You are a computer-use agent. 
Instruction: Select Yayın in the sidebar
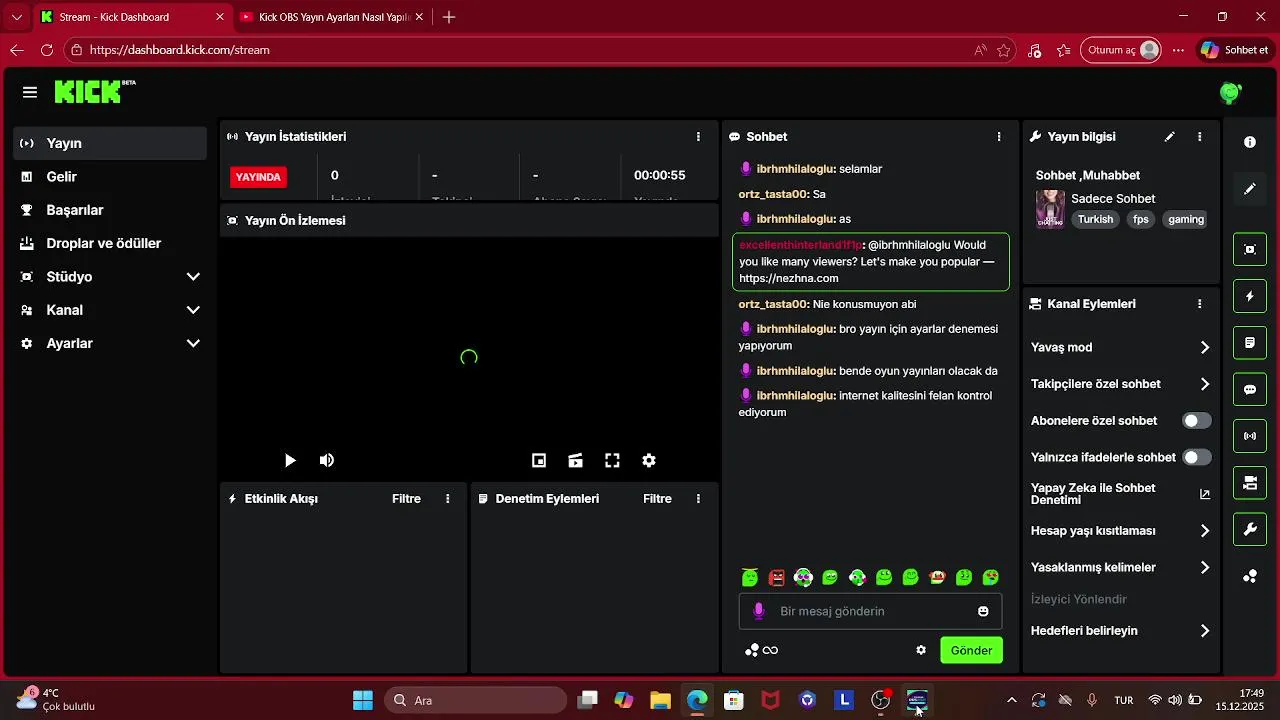110,143
